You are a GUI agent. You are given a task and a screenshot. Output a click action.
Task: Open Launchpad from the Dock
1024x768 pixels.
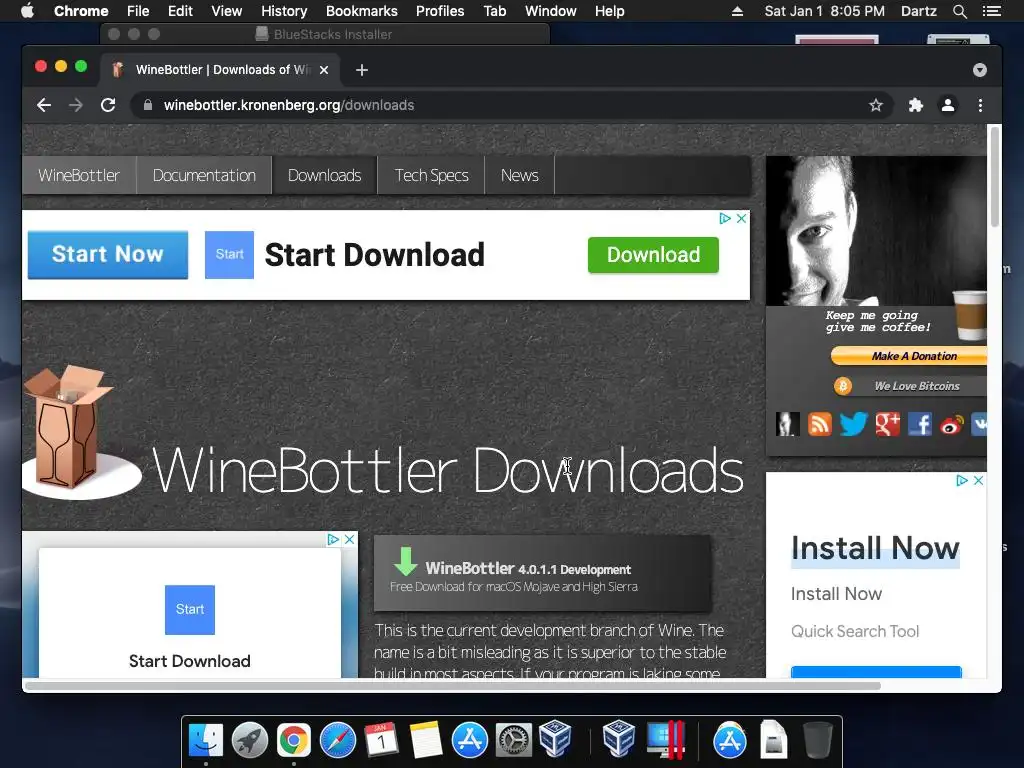[x=249, y=740]
